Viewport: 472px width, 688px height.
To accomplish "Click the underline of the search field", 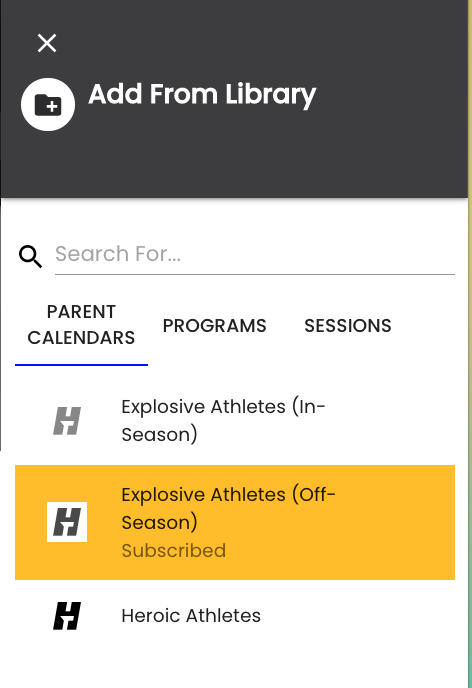I will click(255, 275).
